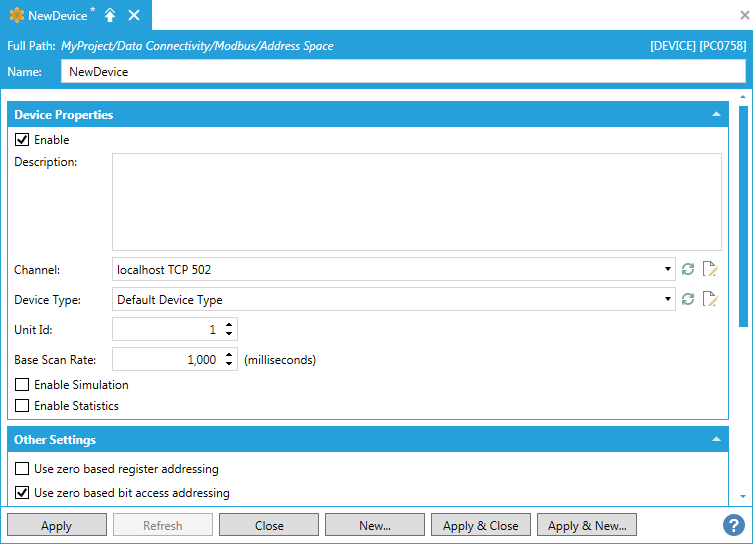Open the Device Type dropdown
The height and width of the screenshot is (544, 753).
pyautogui.click(x=667, y=300)
